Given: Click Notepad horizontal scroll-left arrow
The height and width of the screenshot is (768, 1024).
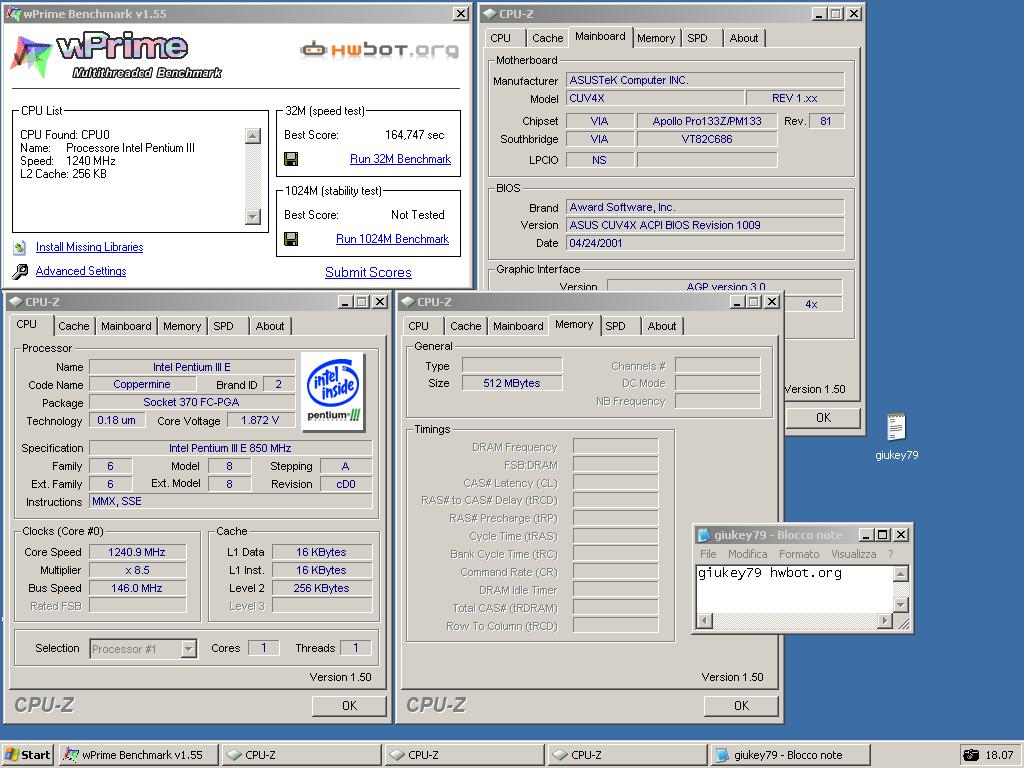Looking at the screenshot, I should click(x=705, y=620).
